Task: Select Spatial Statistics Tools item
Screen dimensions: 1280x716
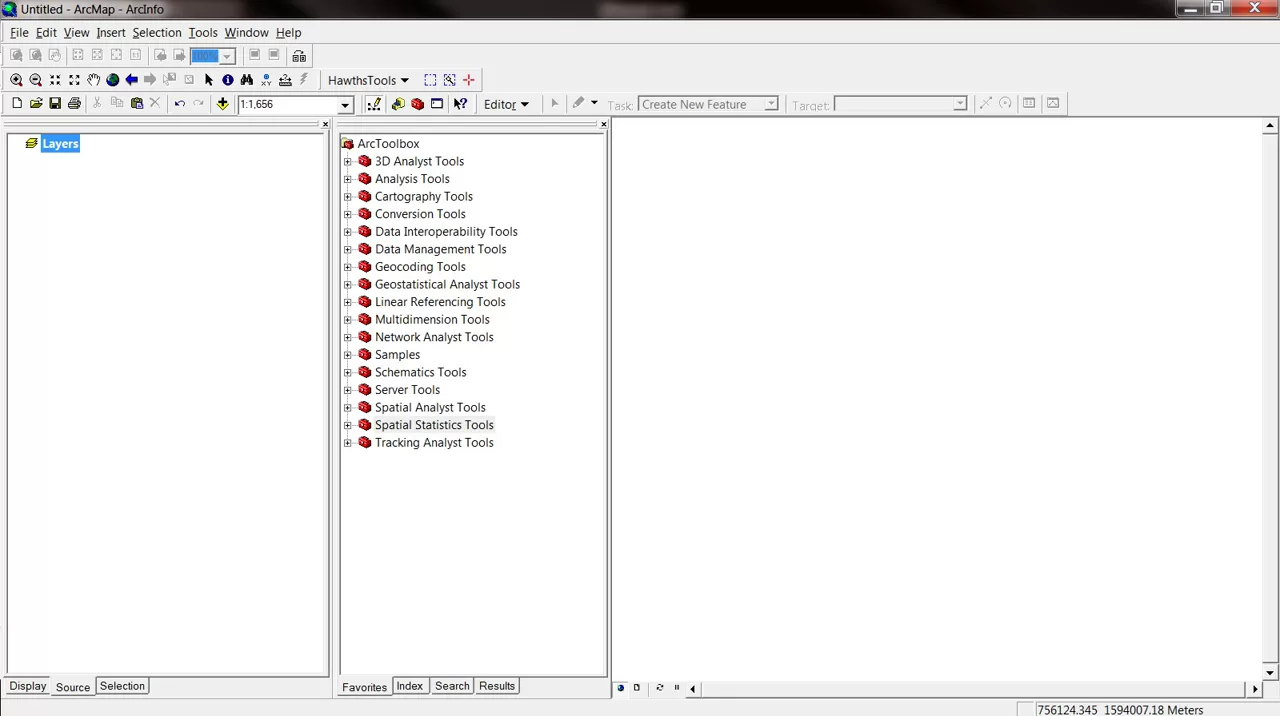Action: pyautogui.click(x=434, y=425)
